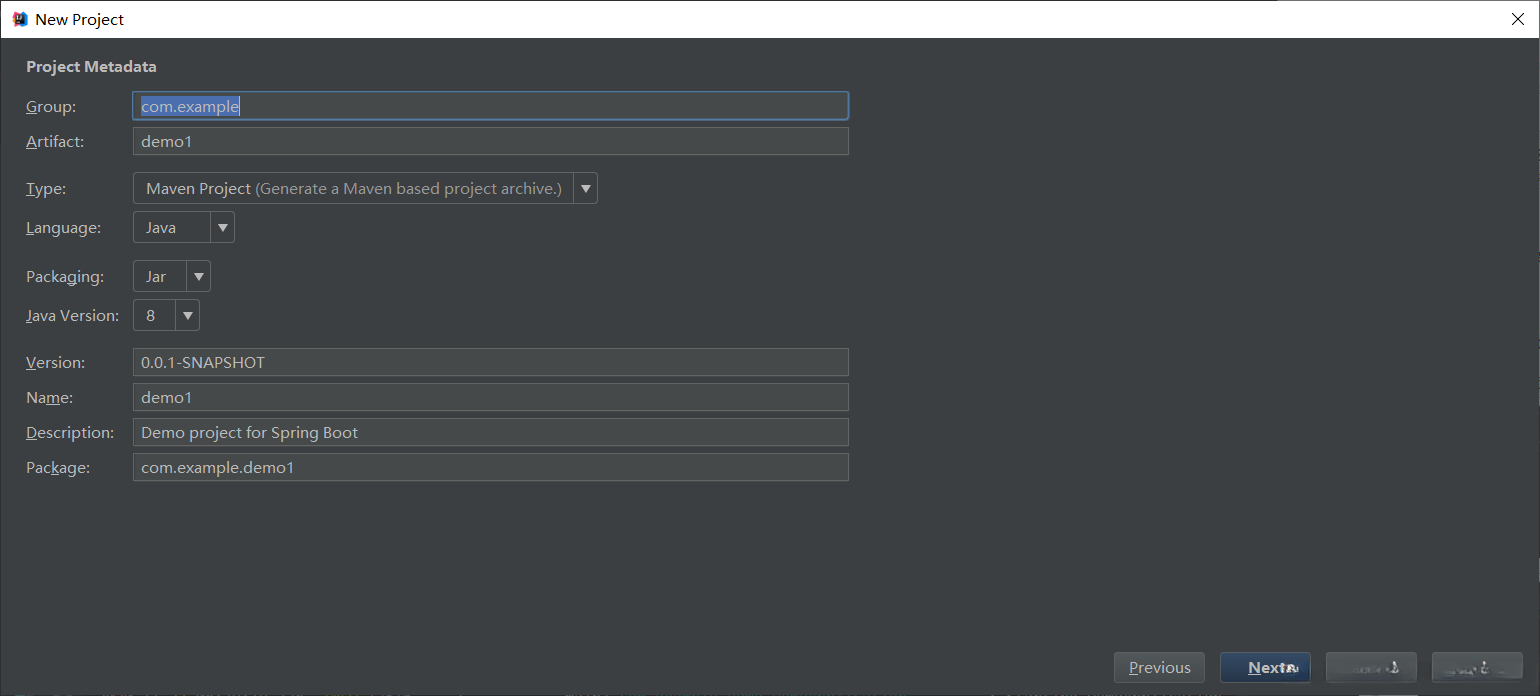This screenshot has height=696, width=1540.
Task: Focus the Artifact text field
Action: point(490,141)
